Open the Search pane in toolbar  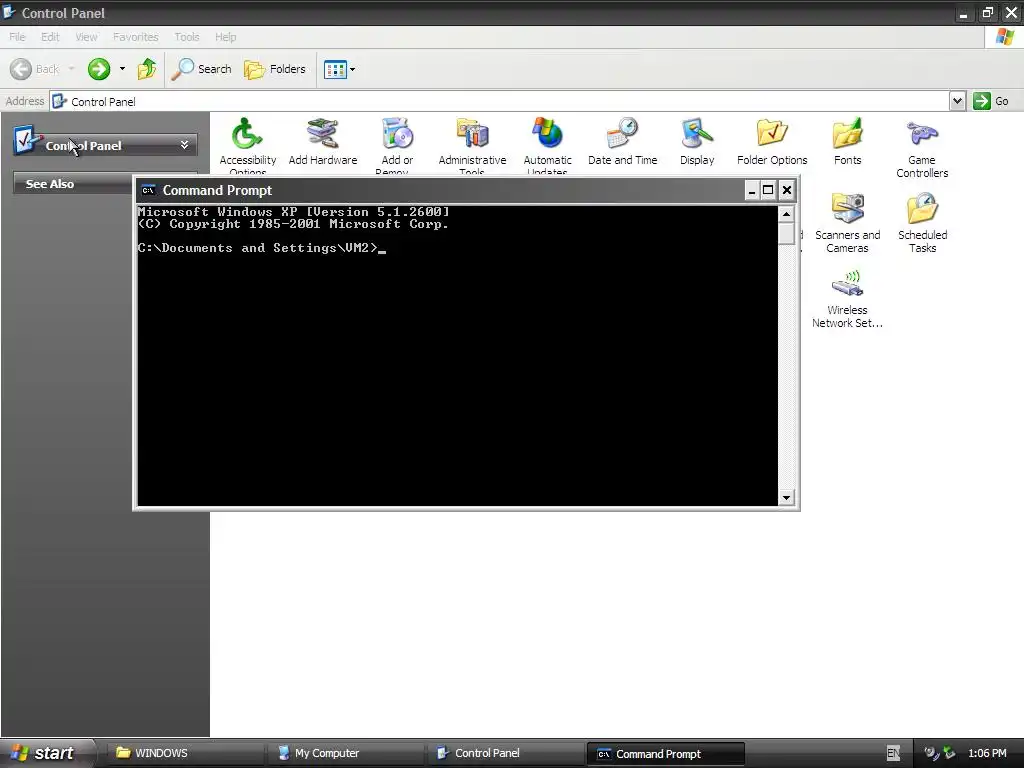tap(201, 69)
